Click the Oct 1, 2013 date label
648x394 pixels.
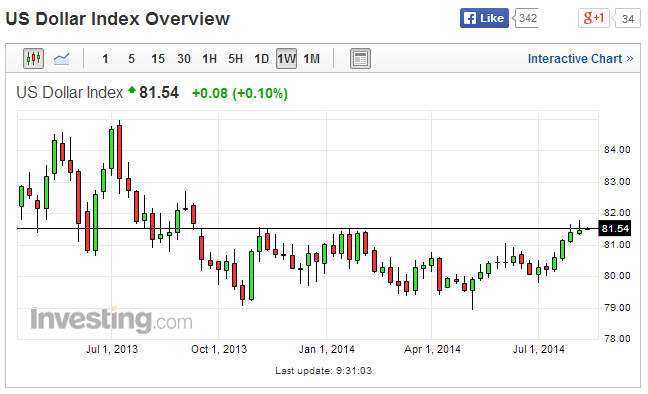click(219, 349)
